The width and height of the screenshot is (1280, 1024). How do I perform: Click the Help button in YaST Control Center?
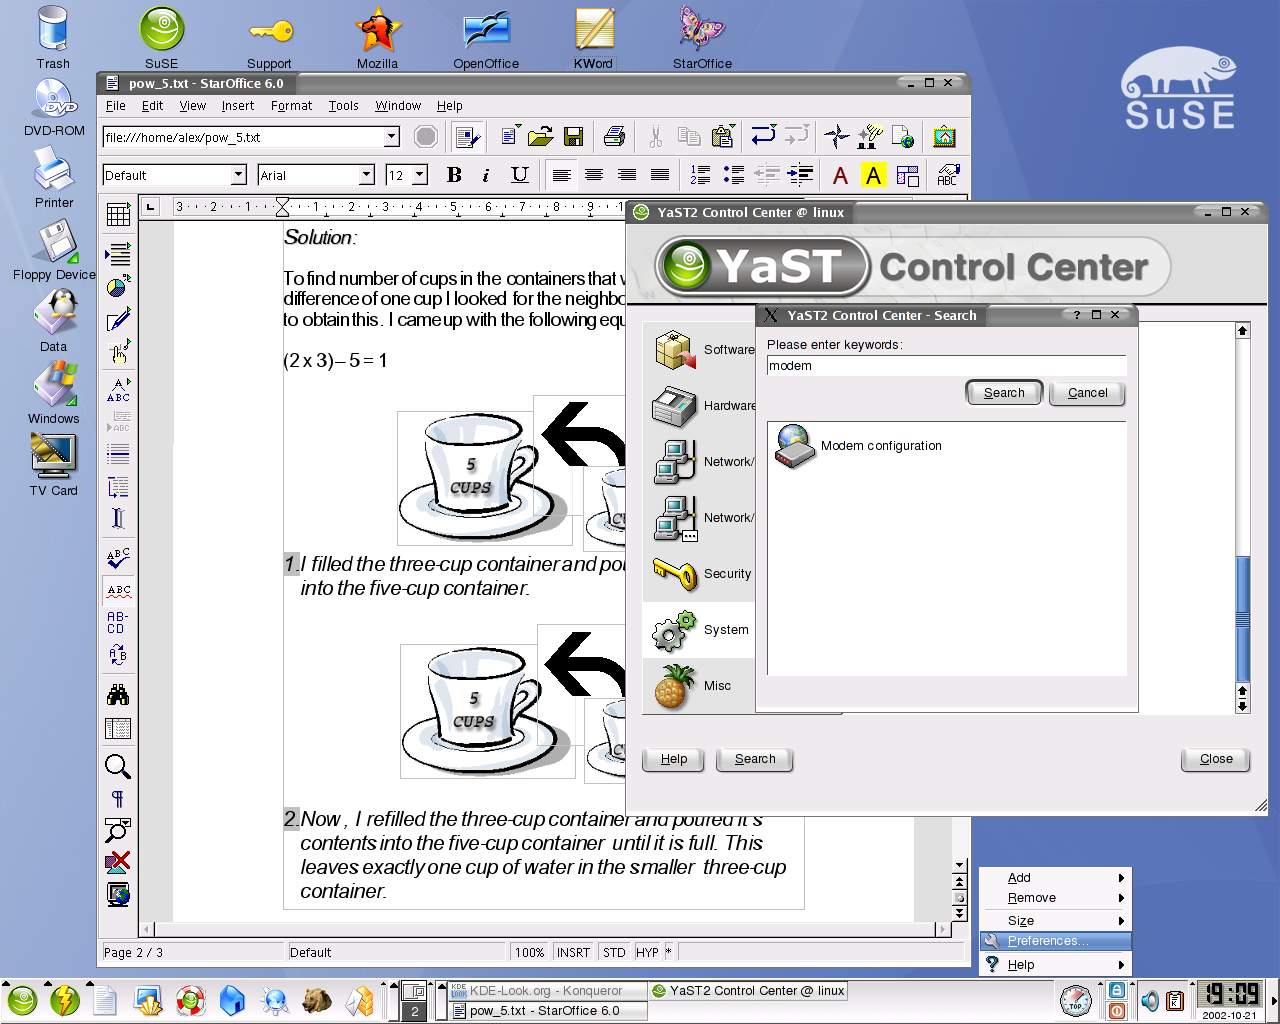[674, 759]
